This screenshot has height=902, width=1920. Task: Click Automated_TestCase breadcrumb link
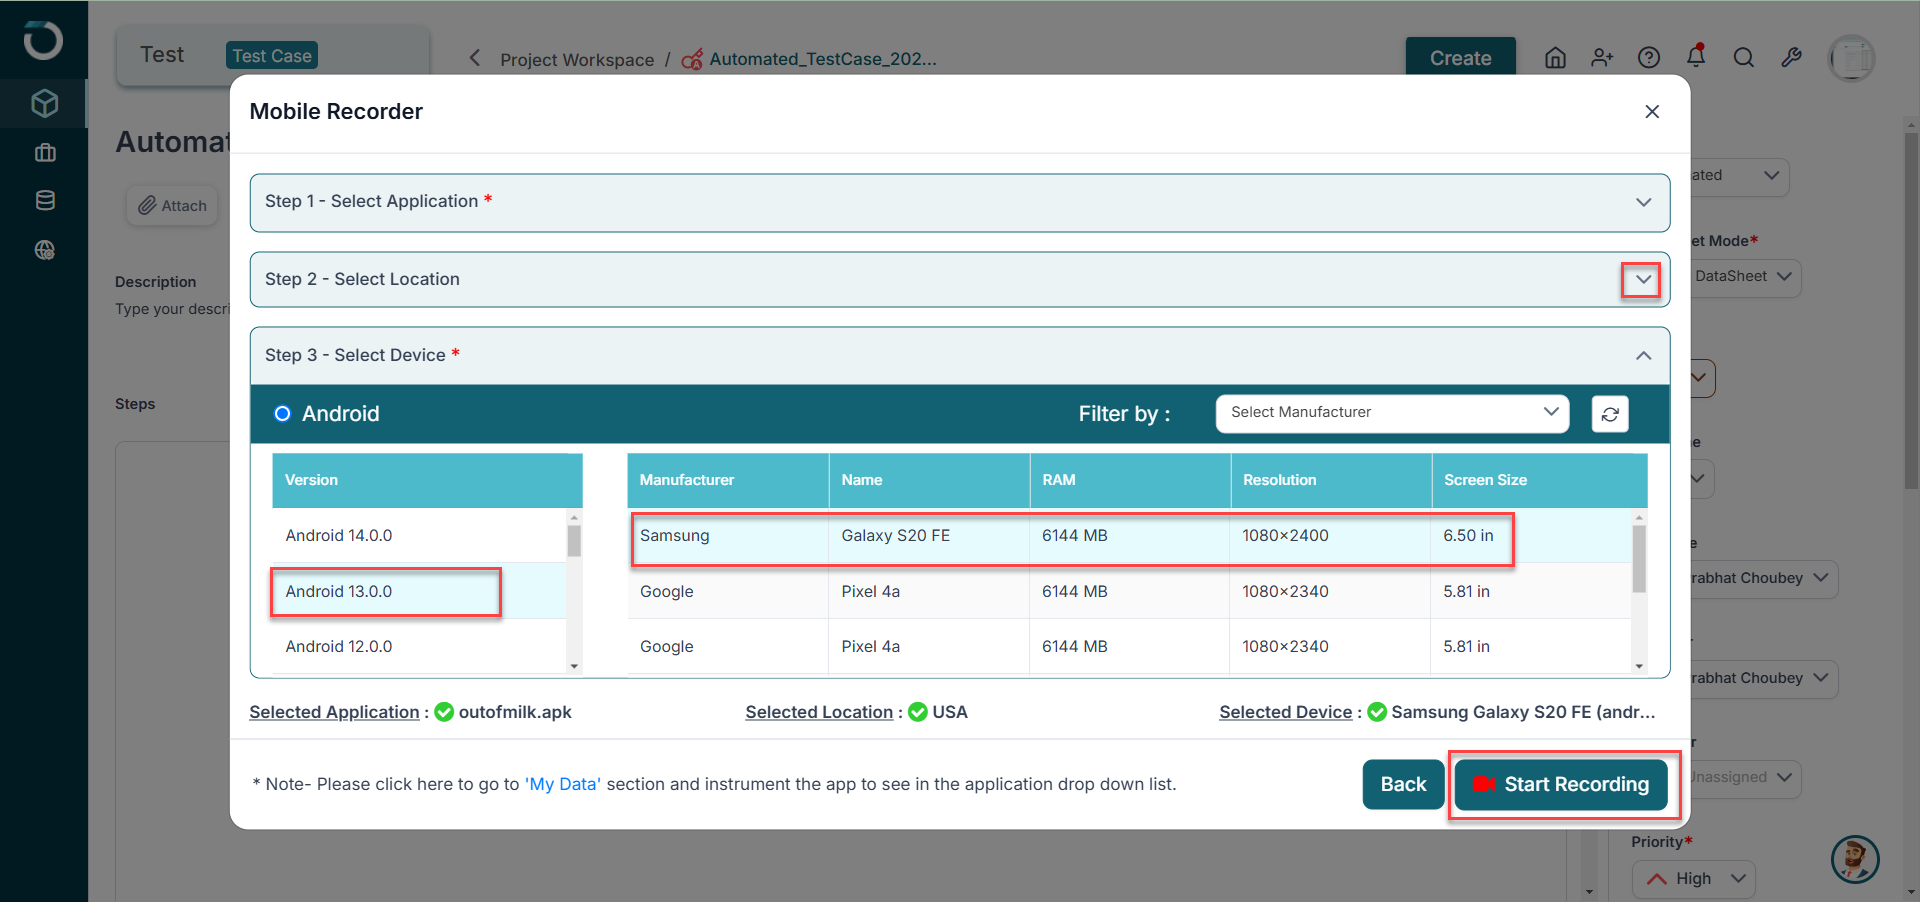click(823, 60)
